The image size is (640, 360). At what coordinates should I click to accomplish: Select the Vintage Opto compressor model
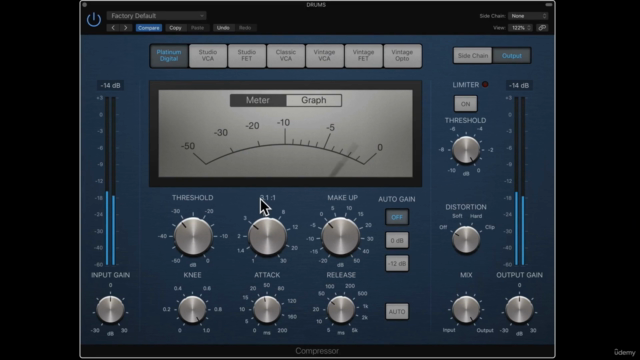point(402,56)
